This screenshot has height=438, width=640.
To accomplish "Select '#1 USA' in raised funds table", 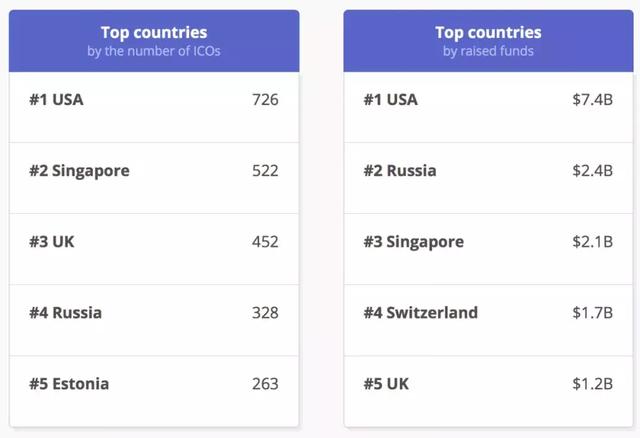I will pos(488,107).
